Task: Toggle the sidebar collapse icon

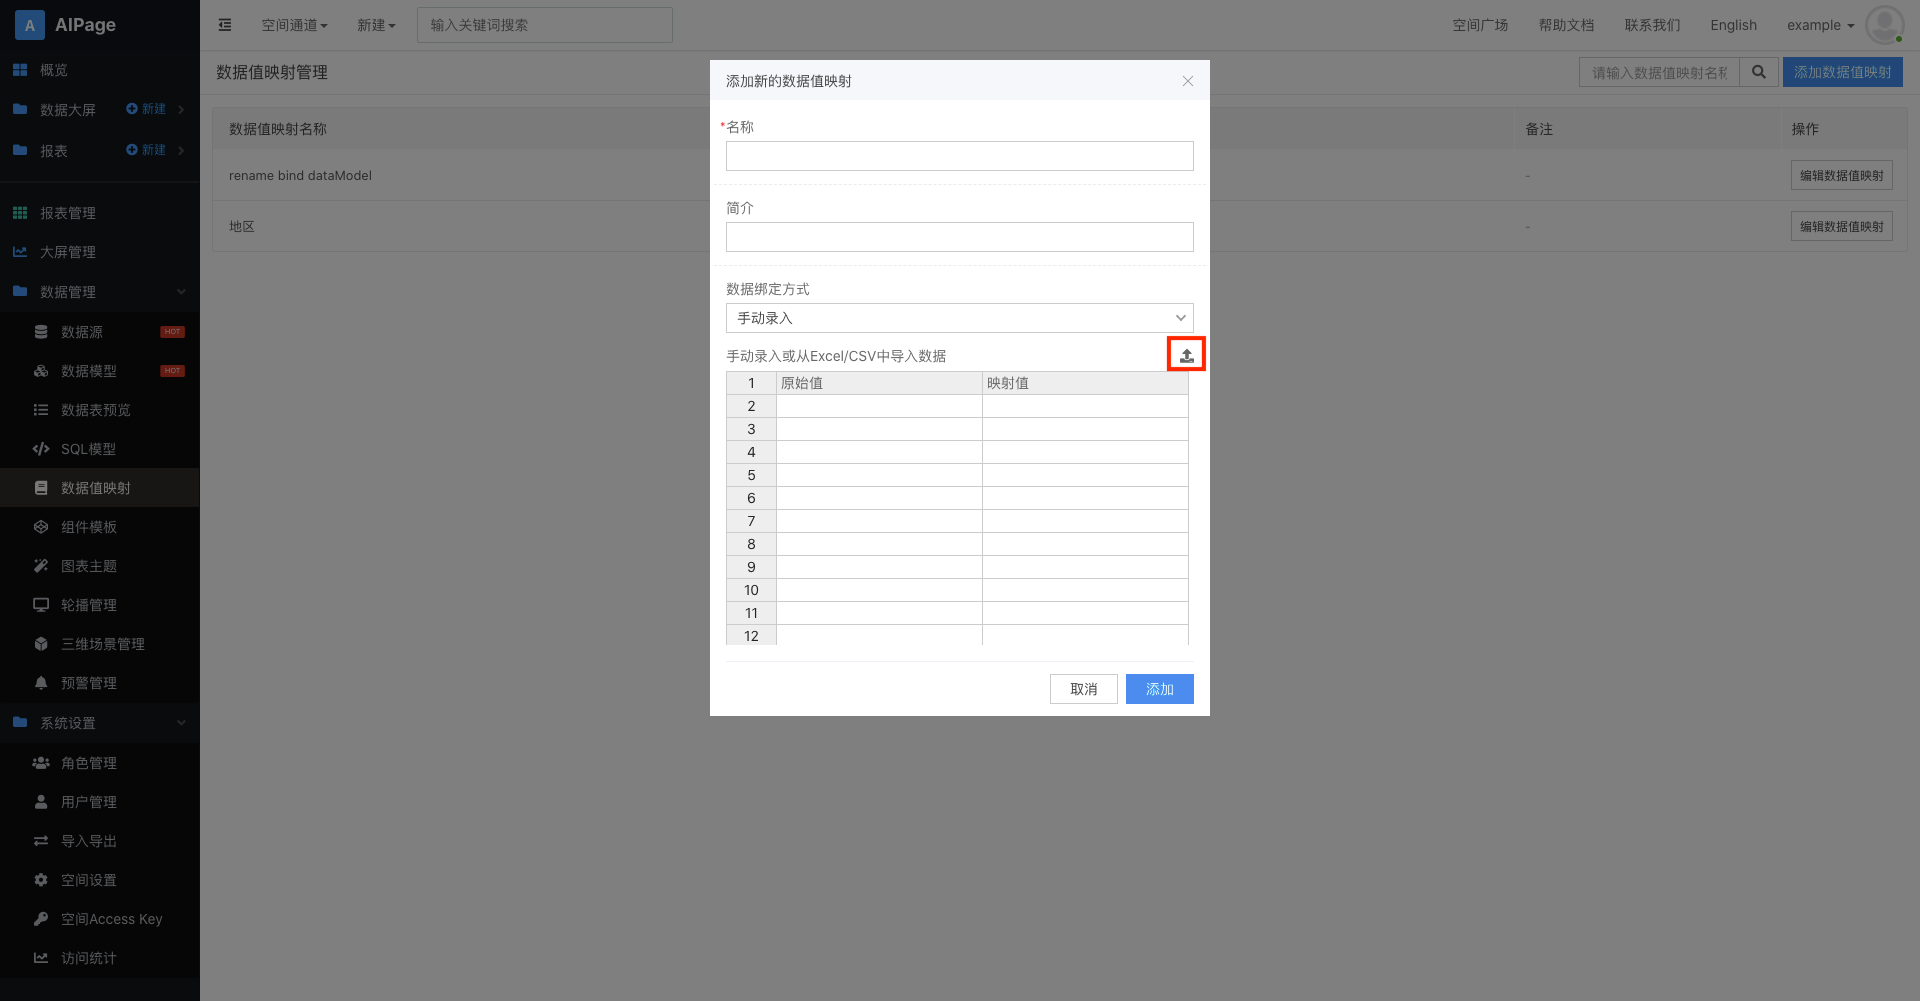Action: (225, 25)
